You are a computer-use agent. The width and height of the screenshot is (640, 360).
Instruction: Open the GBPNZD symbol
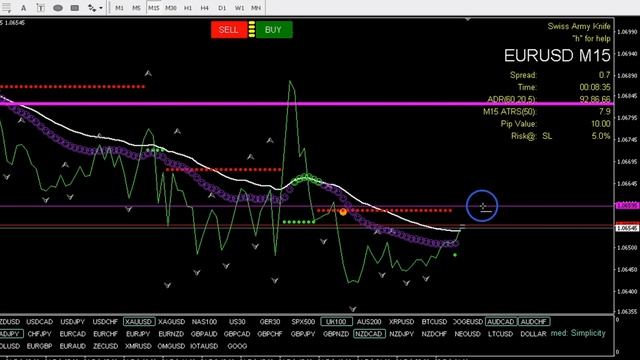coord(336,334)
